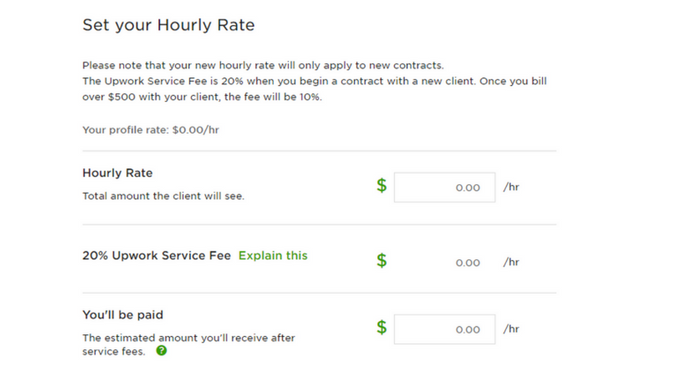Click the new hourly rate note paragraph
The width and height of the screenshot is (695, 391).
263,66
